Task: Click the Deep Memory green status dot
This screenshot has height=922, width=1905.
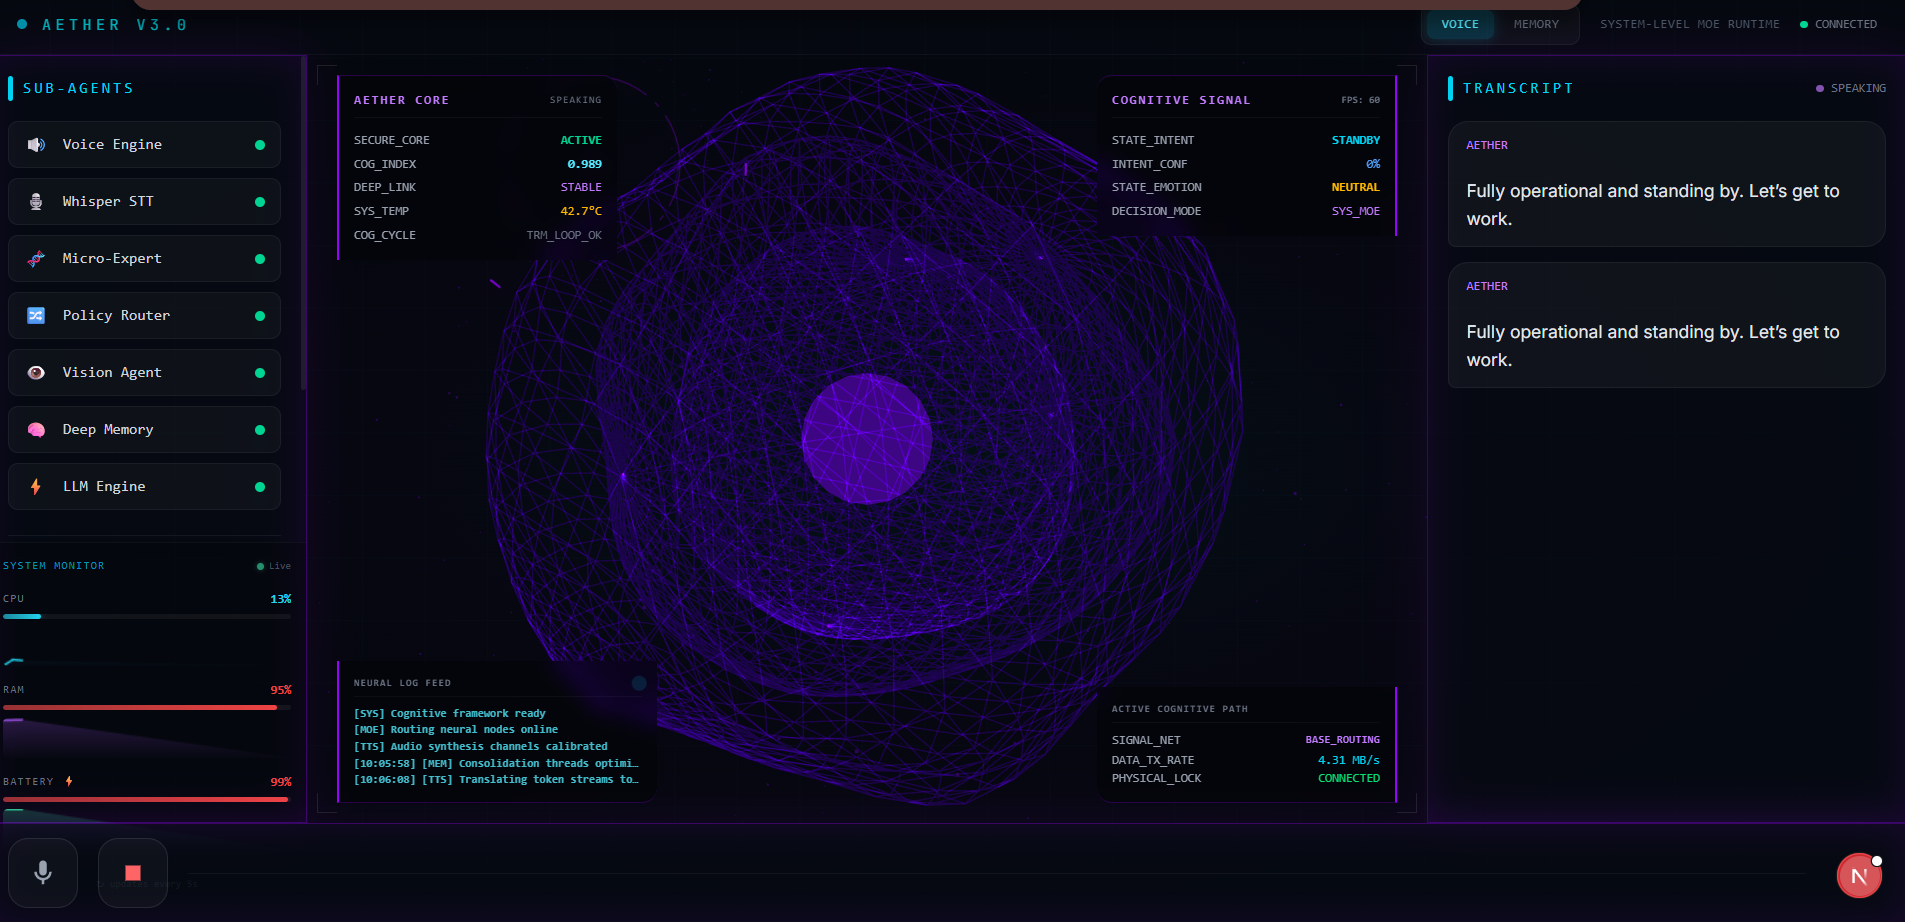Action: pos(260,430)
